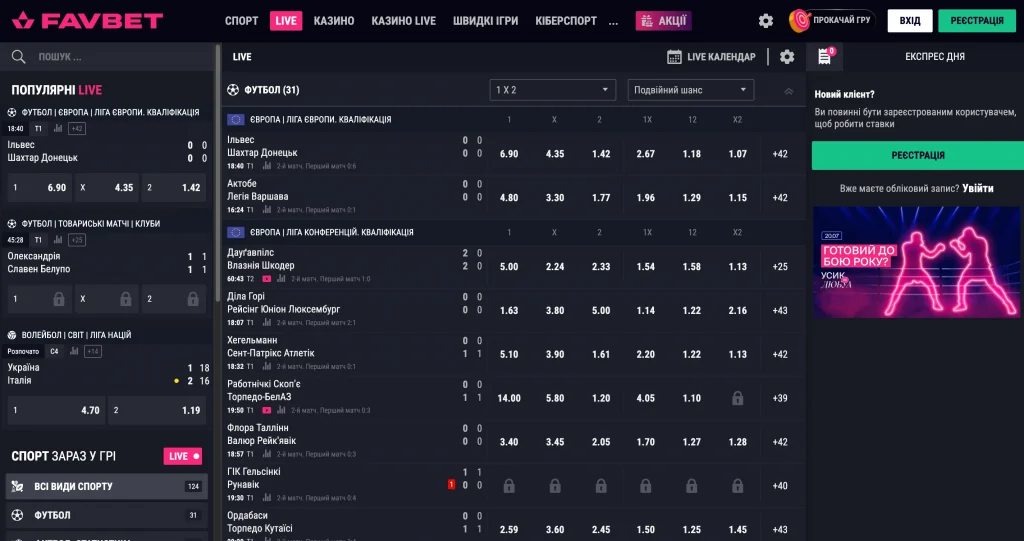
Task: Open statistics icon for Актобе match row
Action: (x=266, y=210)
